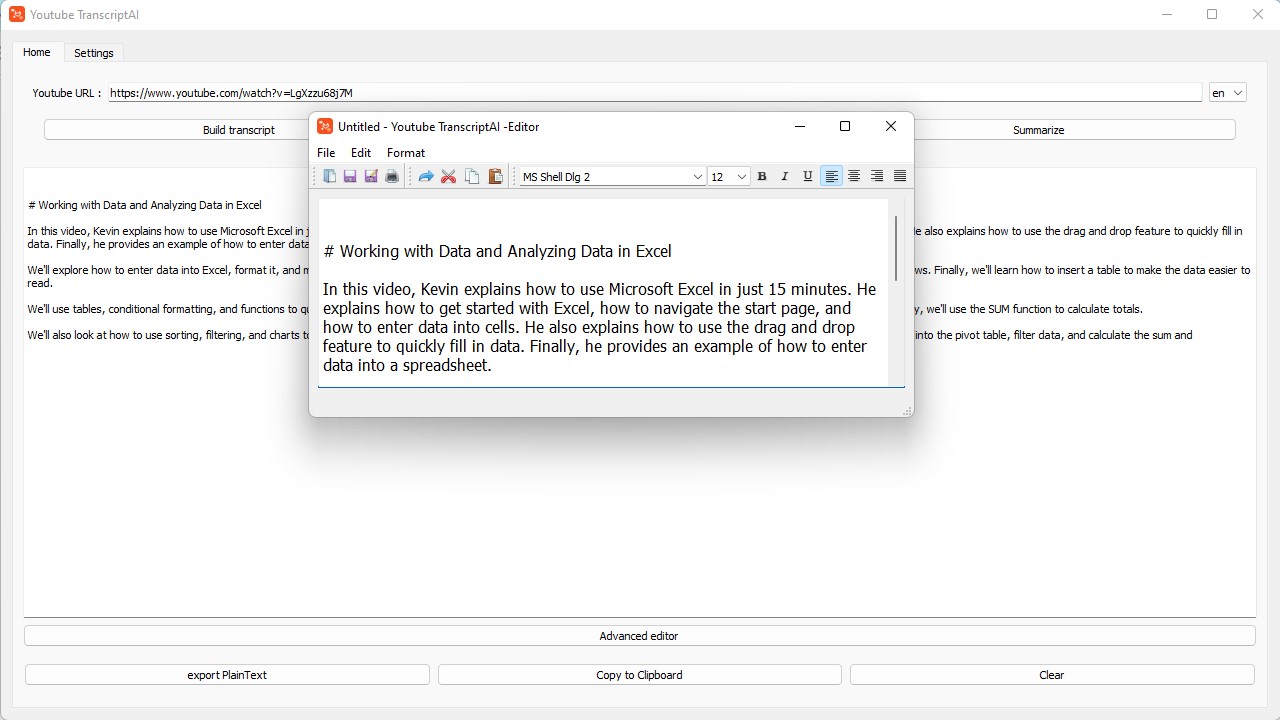The width and height of the screenshot is (1280, 720).
Task: Click the blue redo arrow icon
Action: 426,177
